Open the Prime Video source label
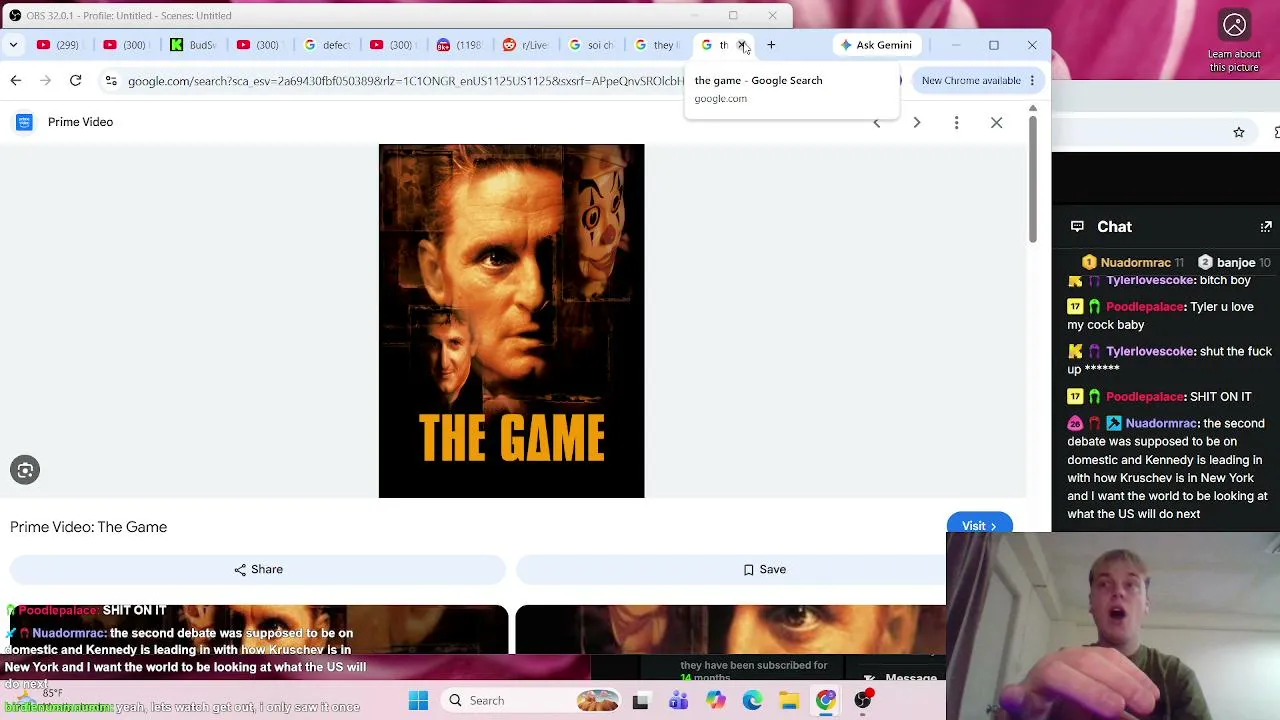 [x=80, y=122]
